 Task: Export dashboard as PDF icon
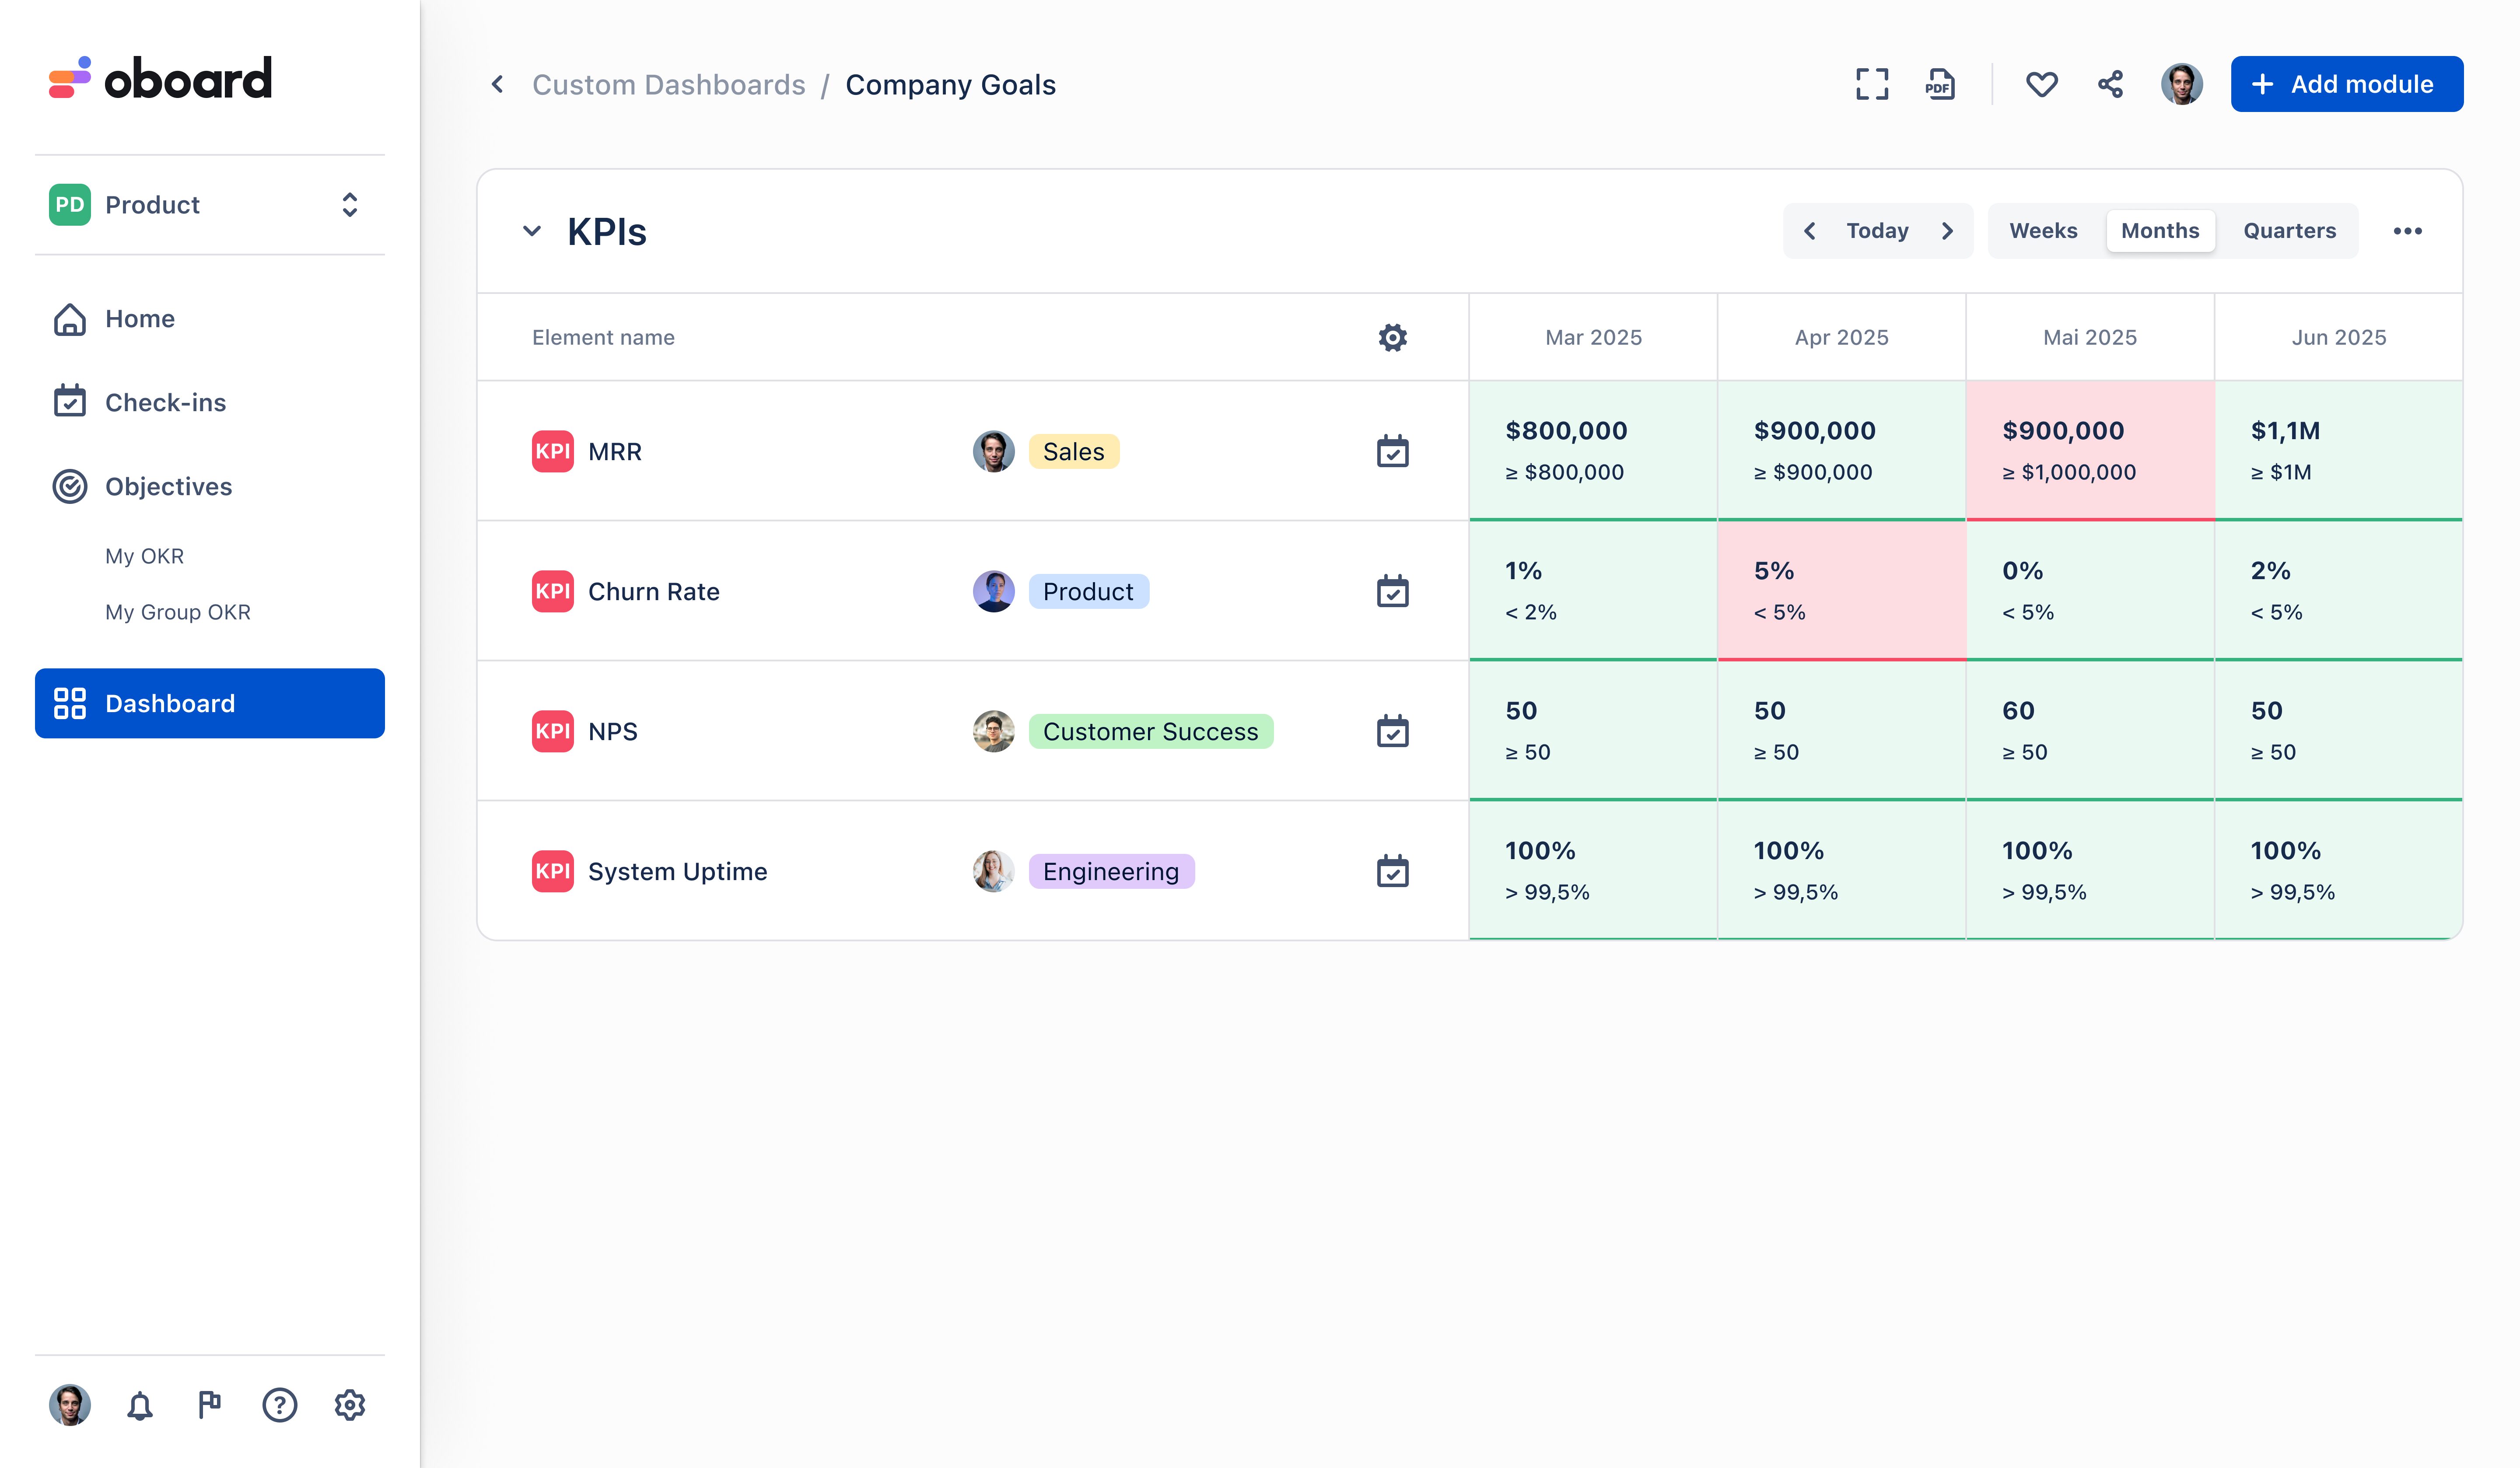(x=1940, y=84)
